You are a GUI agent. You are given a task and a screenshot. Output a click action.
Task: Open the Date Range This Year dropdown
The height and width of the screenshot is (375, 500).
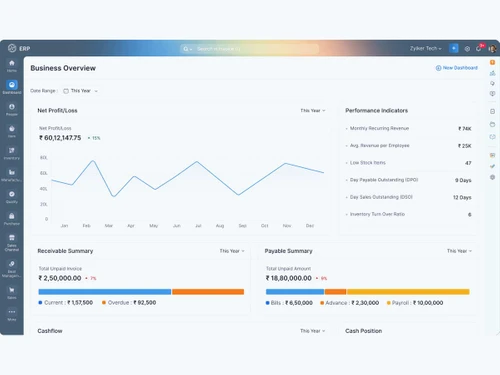81,91
